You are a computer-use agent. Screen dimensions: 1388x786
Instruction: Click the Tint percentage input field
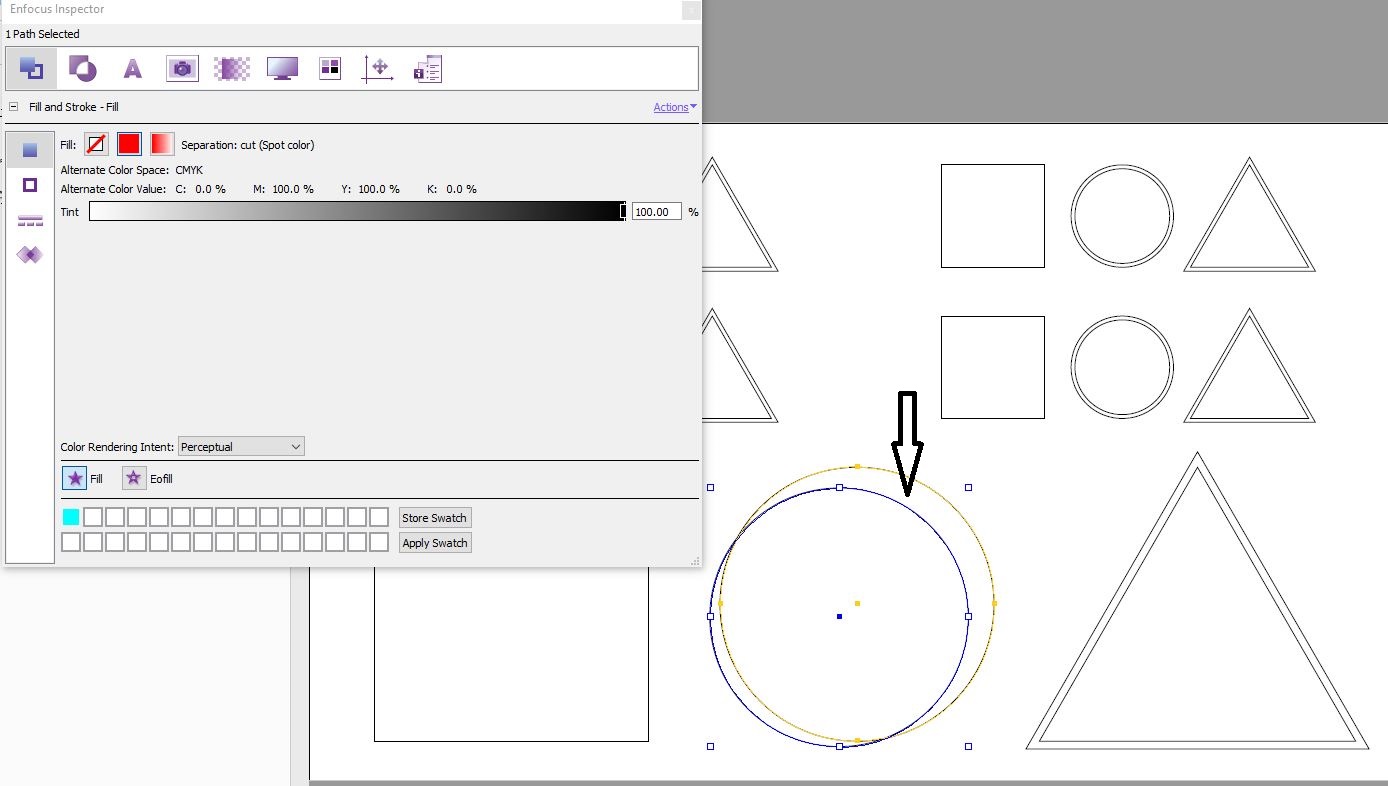coord(657,211)
